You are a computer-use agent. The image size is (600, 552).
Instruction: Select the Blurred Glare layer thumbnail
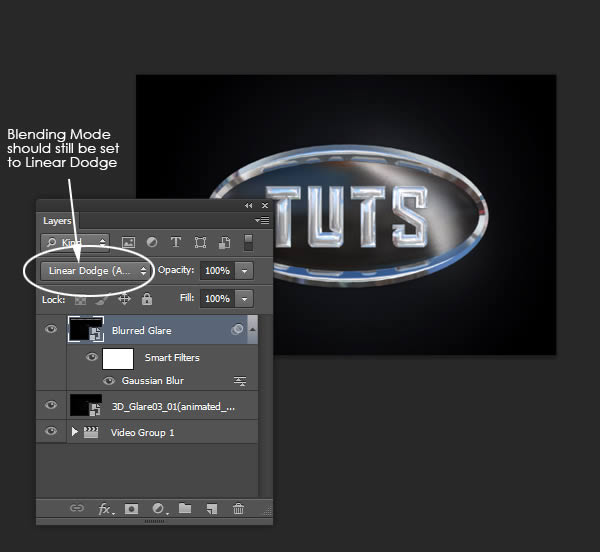pos(86,329)
